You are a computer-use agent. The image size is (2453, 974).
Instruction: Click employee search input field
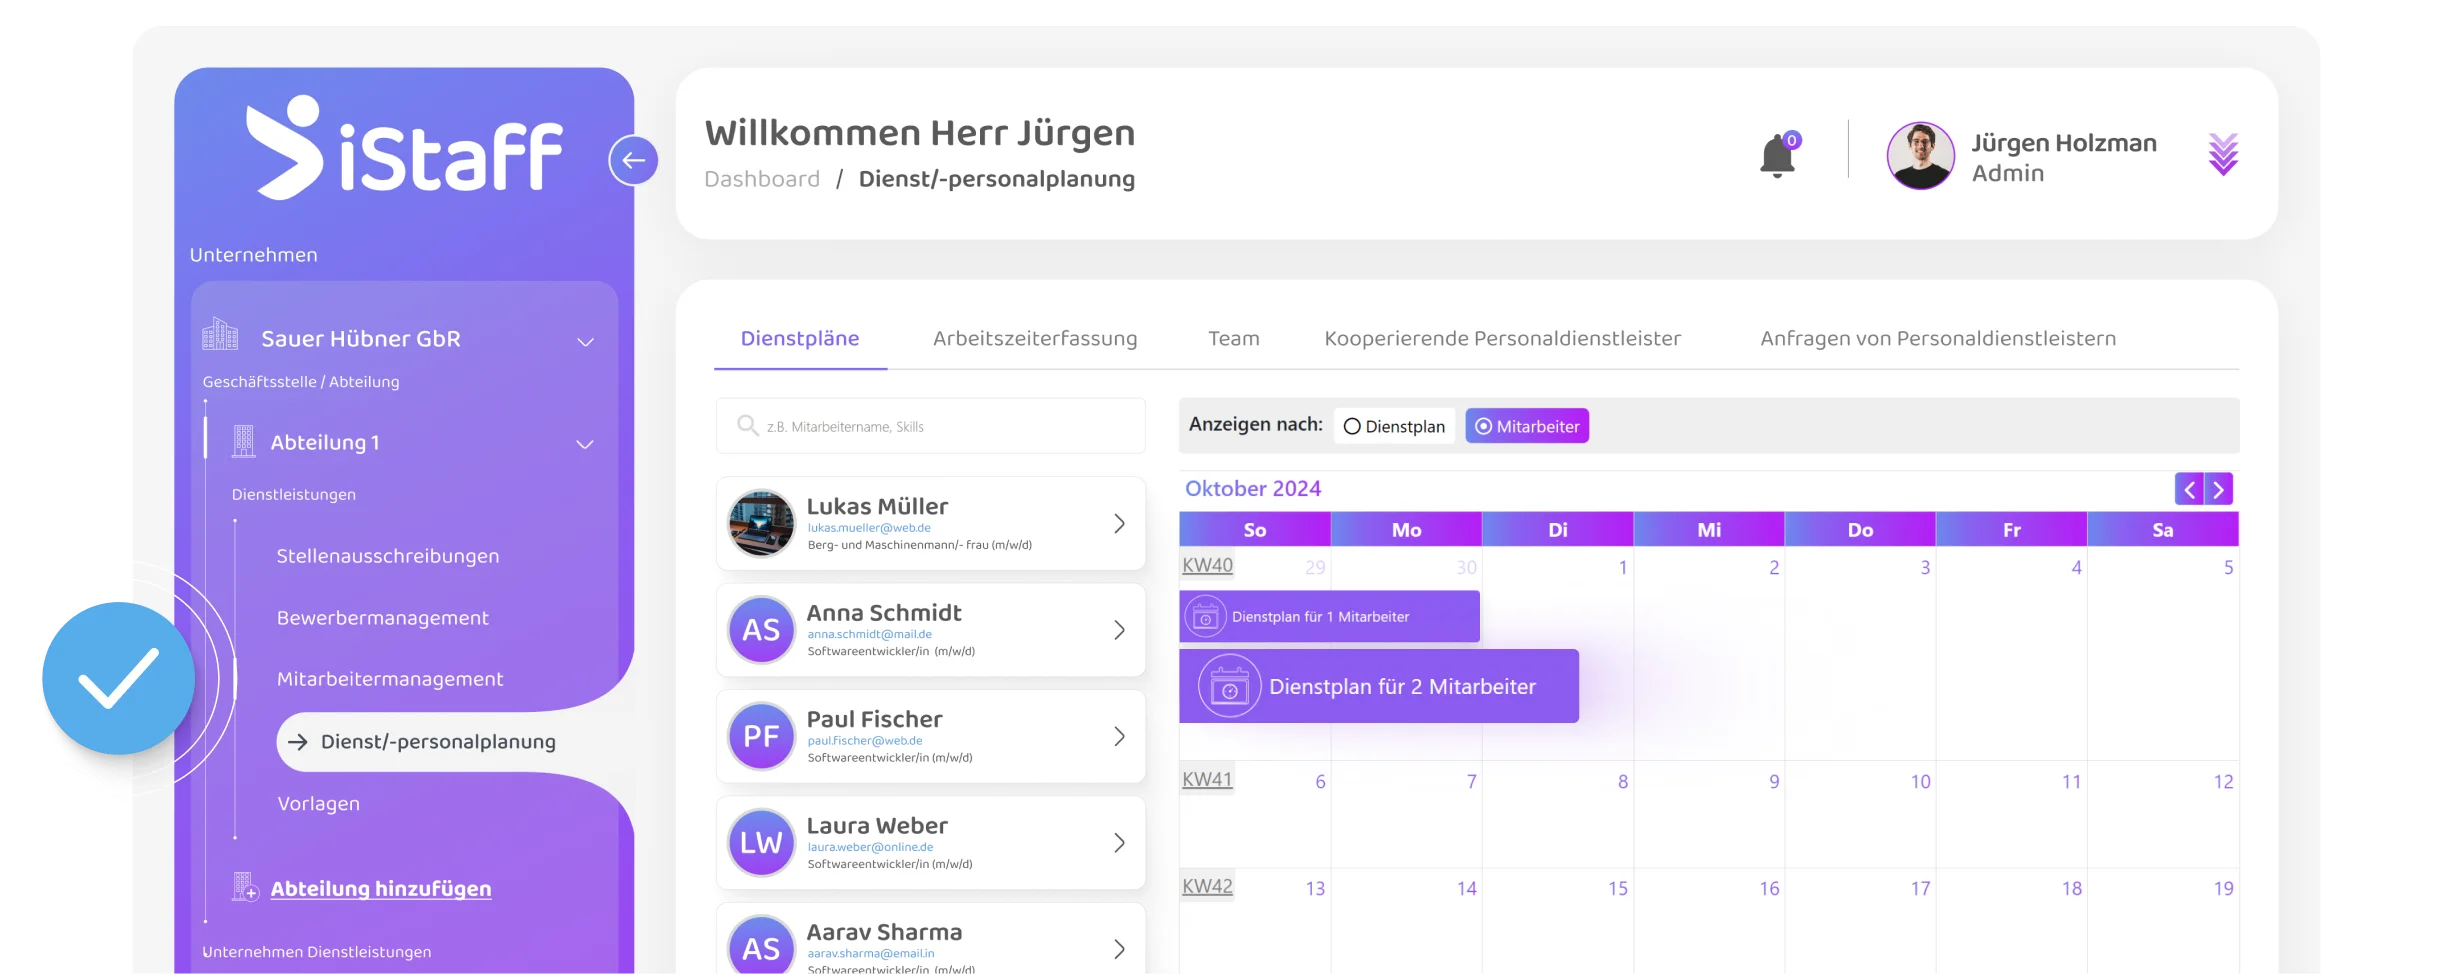coord(931,426)
